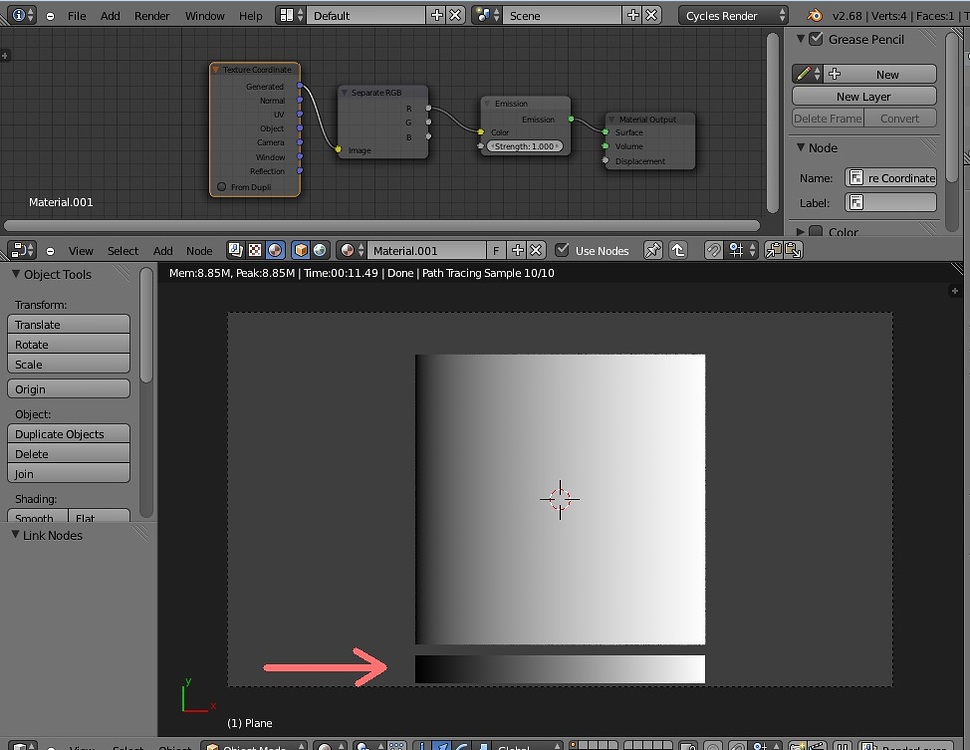Viewport: 970px width, 750px height.
Task: Click the icon beside the Label field
Action: 856,202
